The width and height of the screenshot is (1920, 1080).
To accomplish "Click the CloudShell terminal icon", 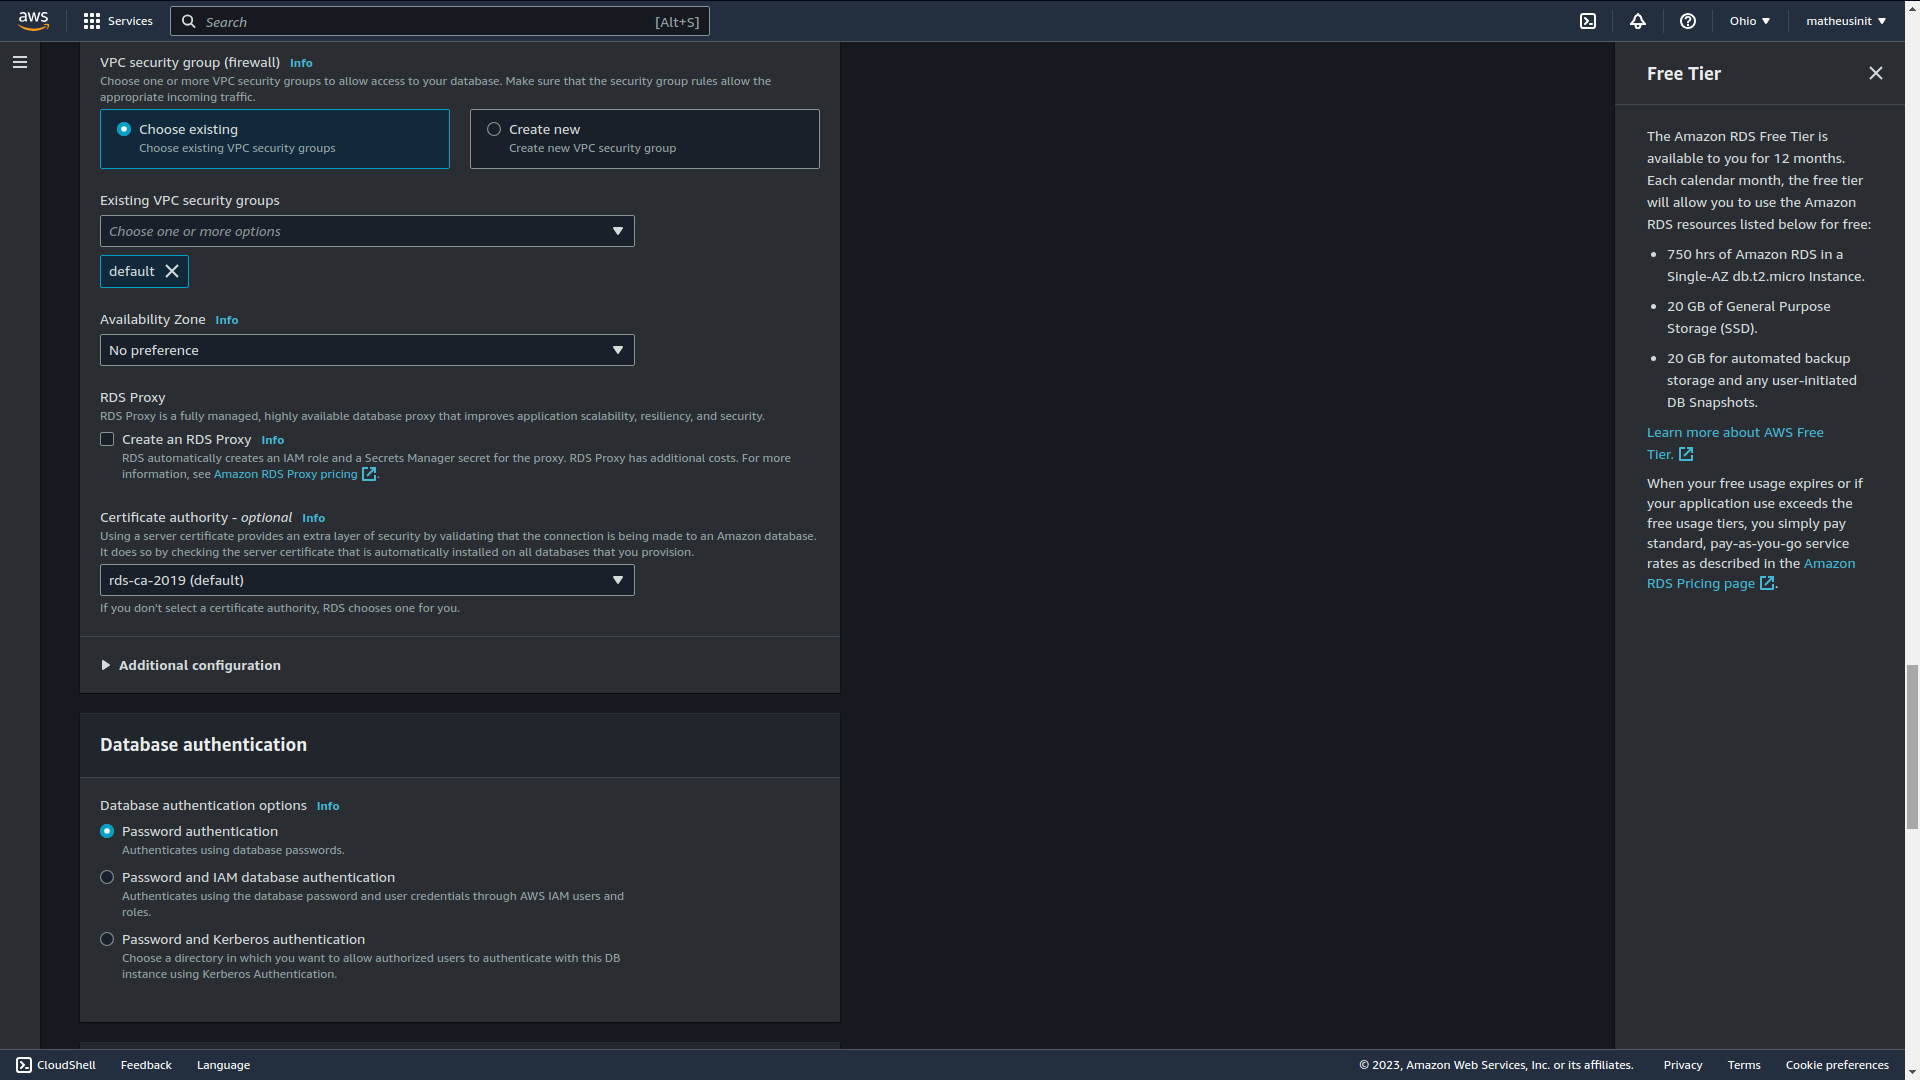I will coord(24,1064).
